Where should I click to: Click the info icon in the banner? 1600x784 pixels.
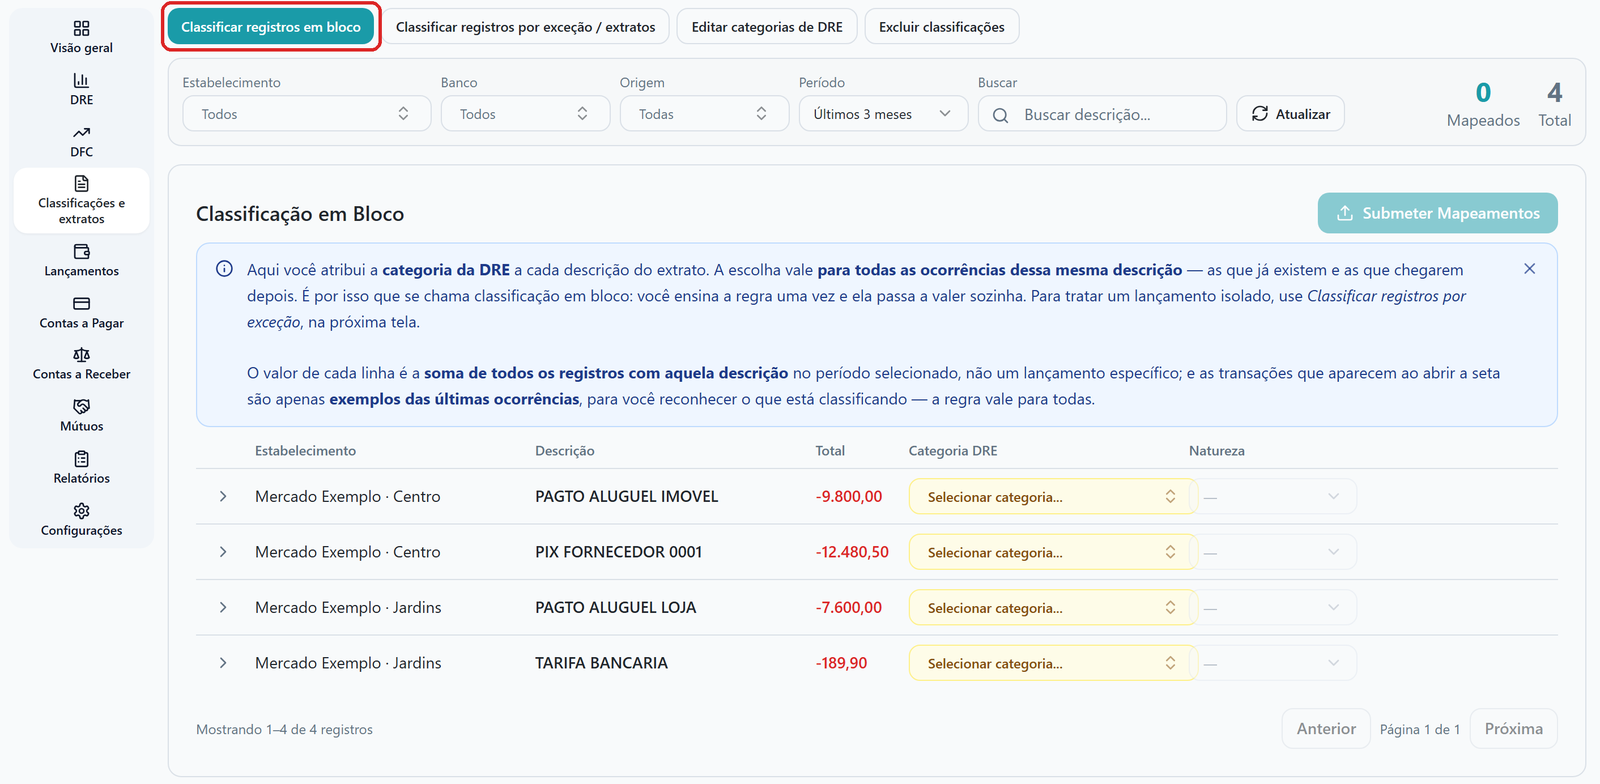pos(225,269)
